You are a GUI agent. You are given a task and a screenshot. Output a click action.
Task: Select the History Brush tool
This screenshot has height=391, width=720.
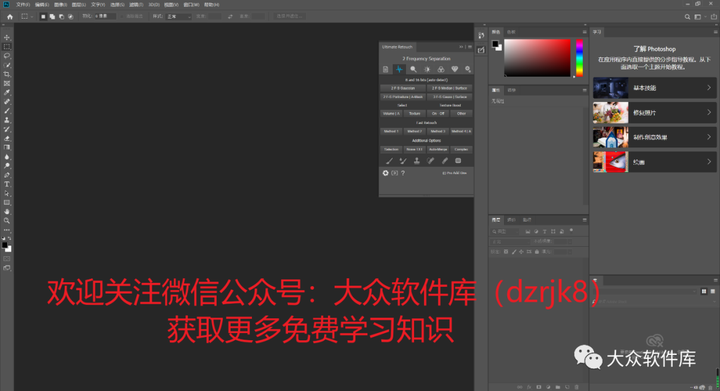7,129
